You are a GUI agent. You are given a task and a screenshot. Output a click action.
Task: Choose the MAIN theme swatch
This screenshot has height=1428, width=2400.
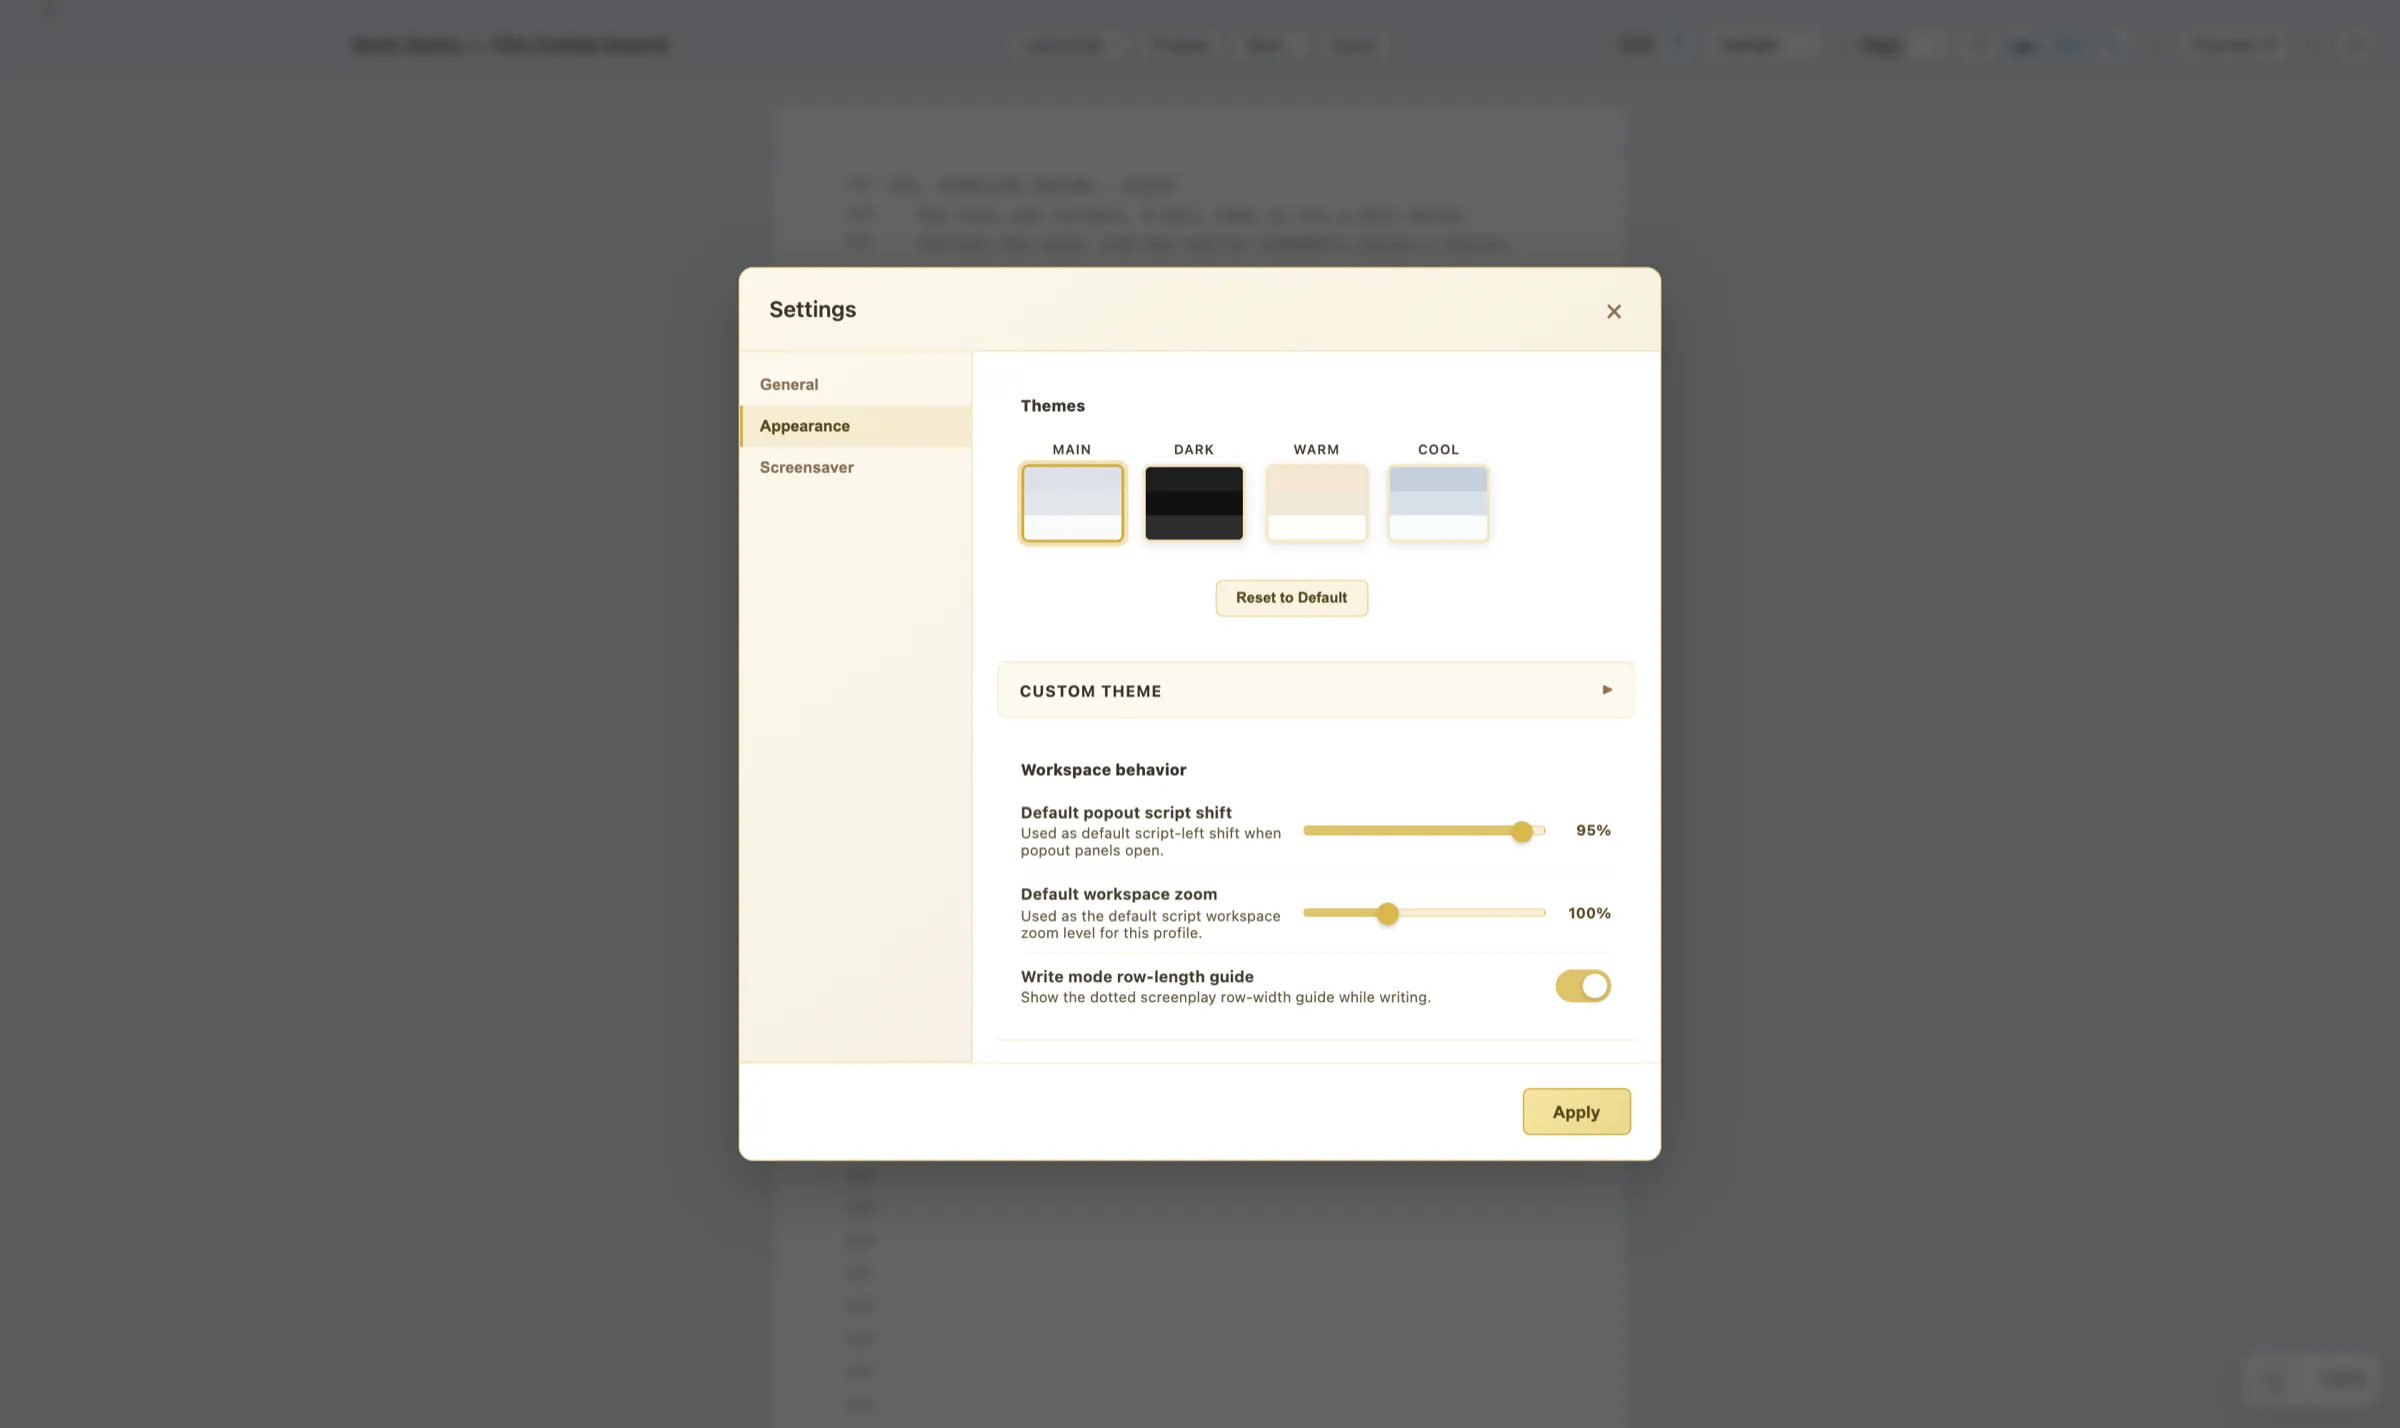click(1072, 502)
